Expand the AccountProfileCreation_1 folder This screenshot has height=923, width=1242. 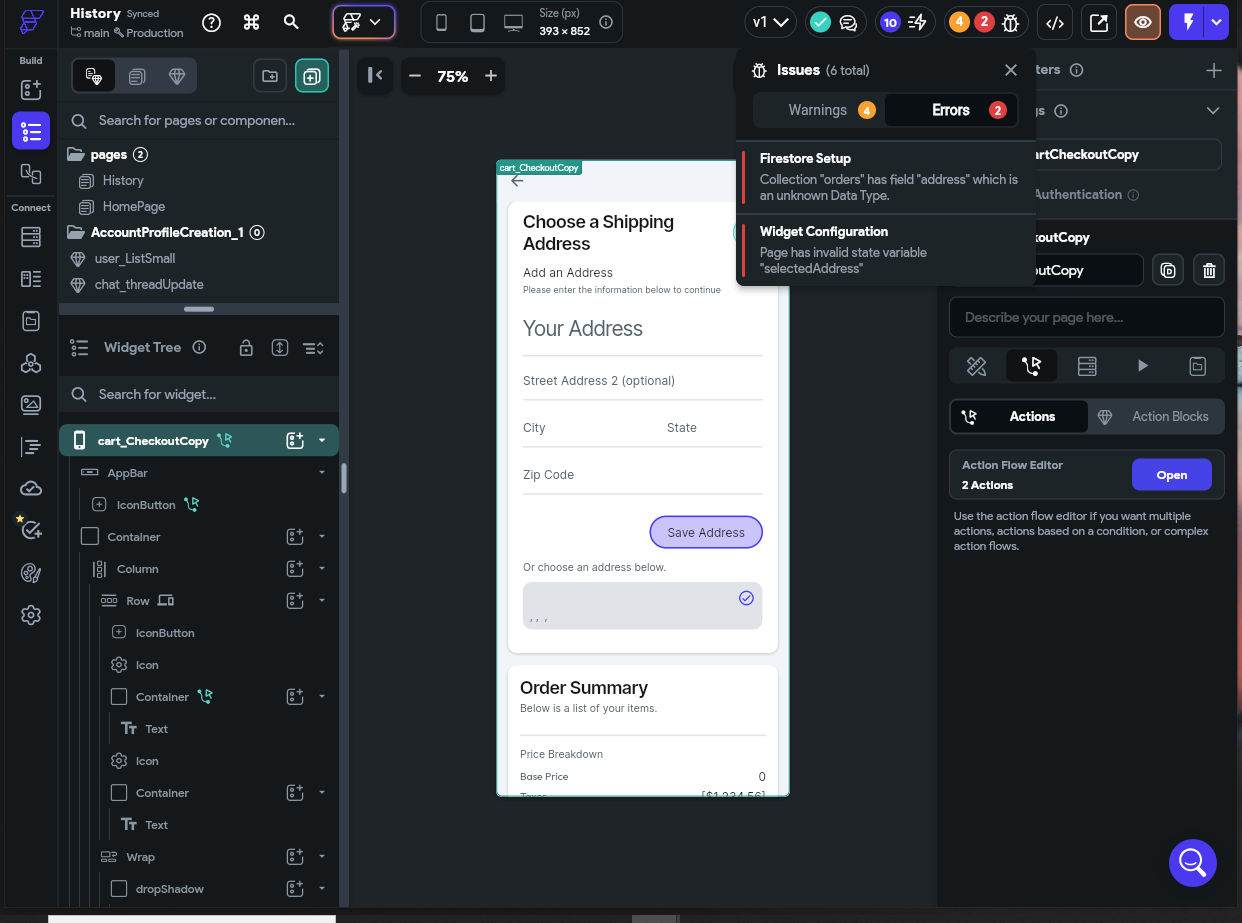pos(75,232)
